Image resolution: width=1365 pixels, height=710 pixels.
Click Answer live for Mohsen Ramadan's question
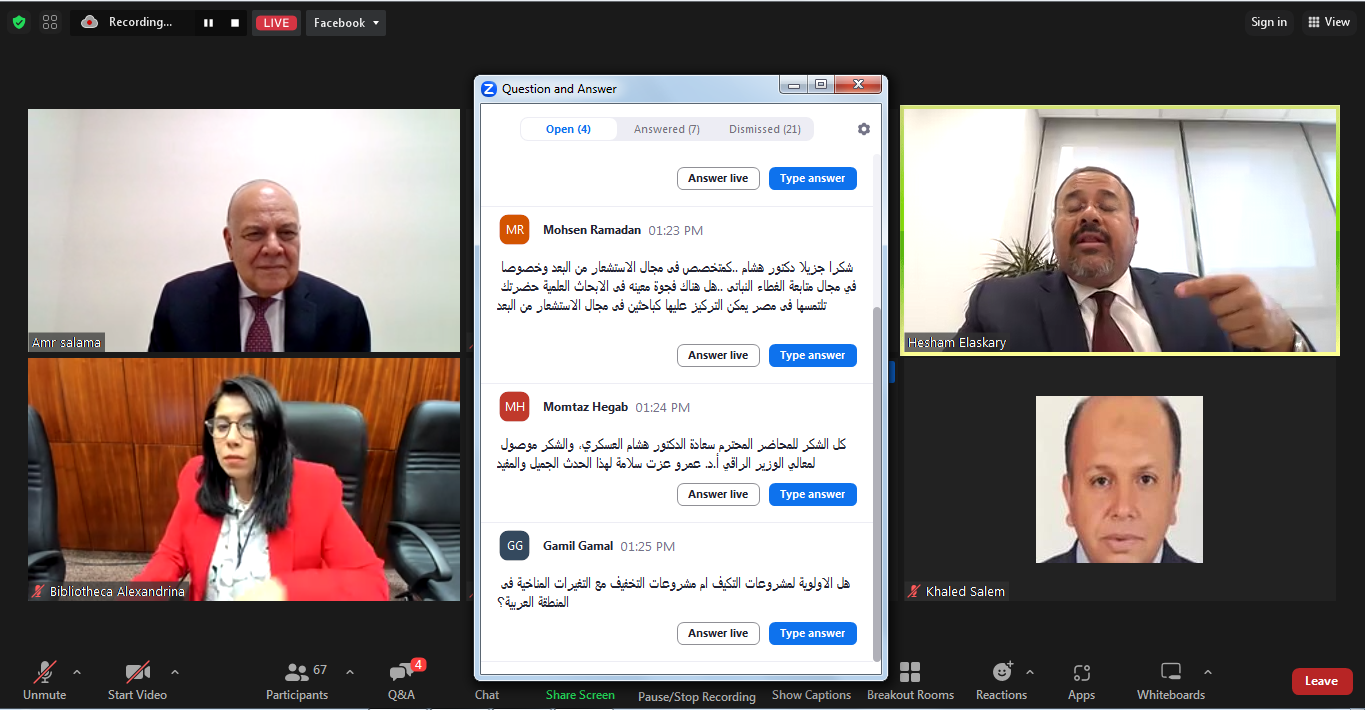click(718, 355)
